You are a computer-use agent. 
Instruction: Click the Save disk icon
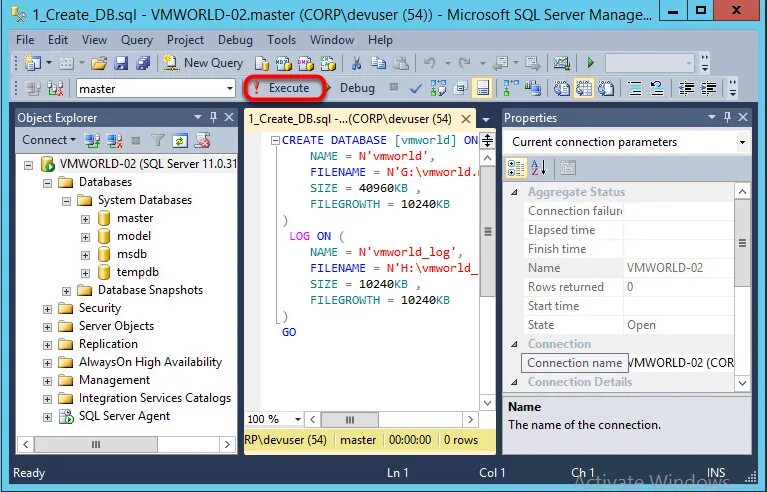(121, 63)
